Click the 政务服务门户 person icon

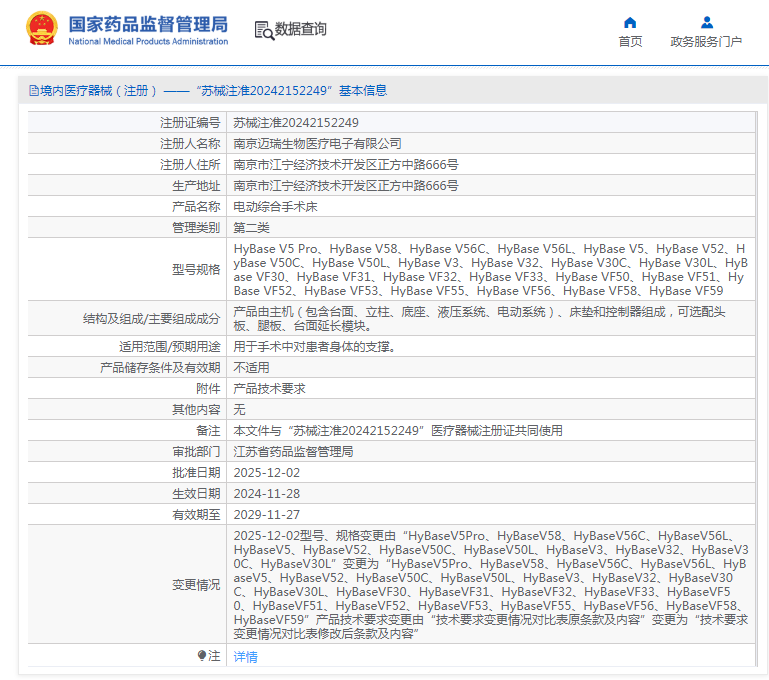(x=706, y=23)
